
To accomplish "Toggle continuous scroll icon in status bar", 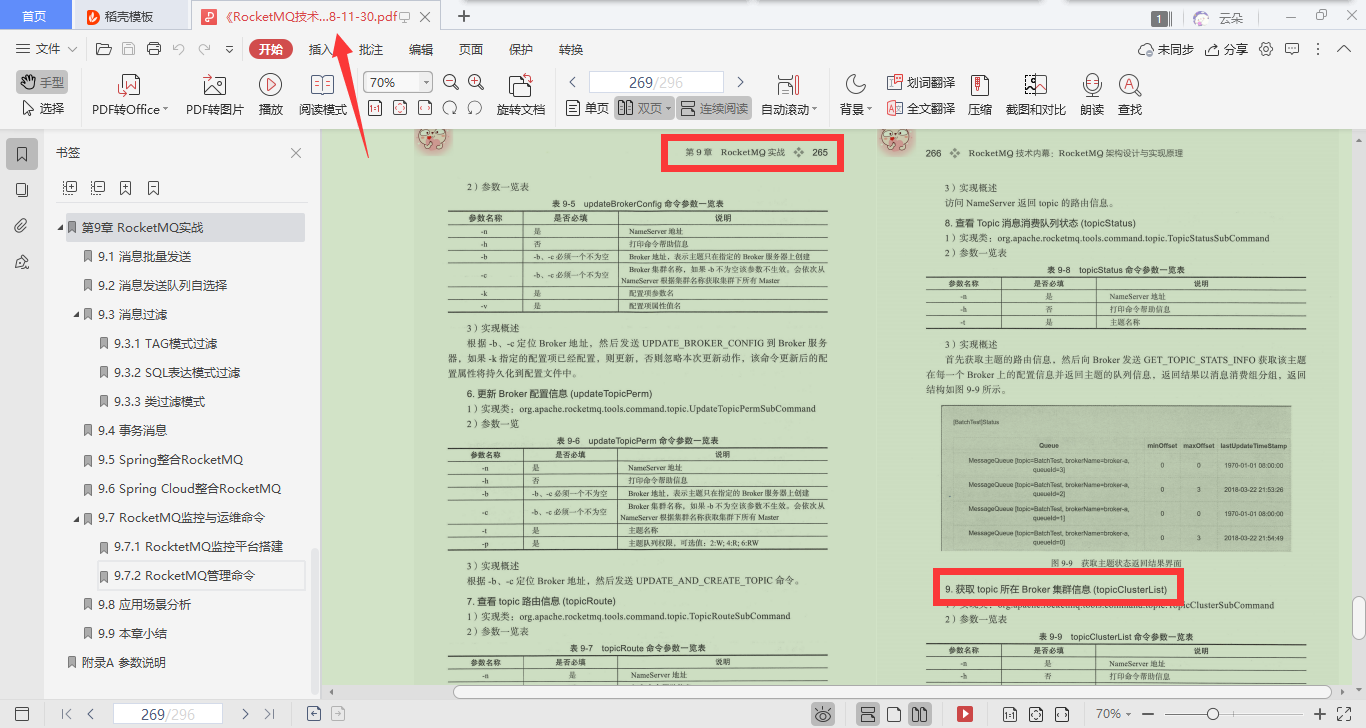I will point(868,714).
